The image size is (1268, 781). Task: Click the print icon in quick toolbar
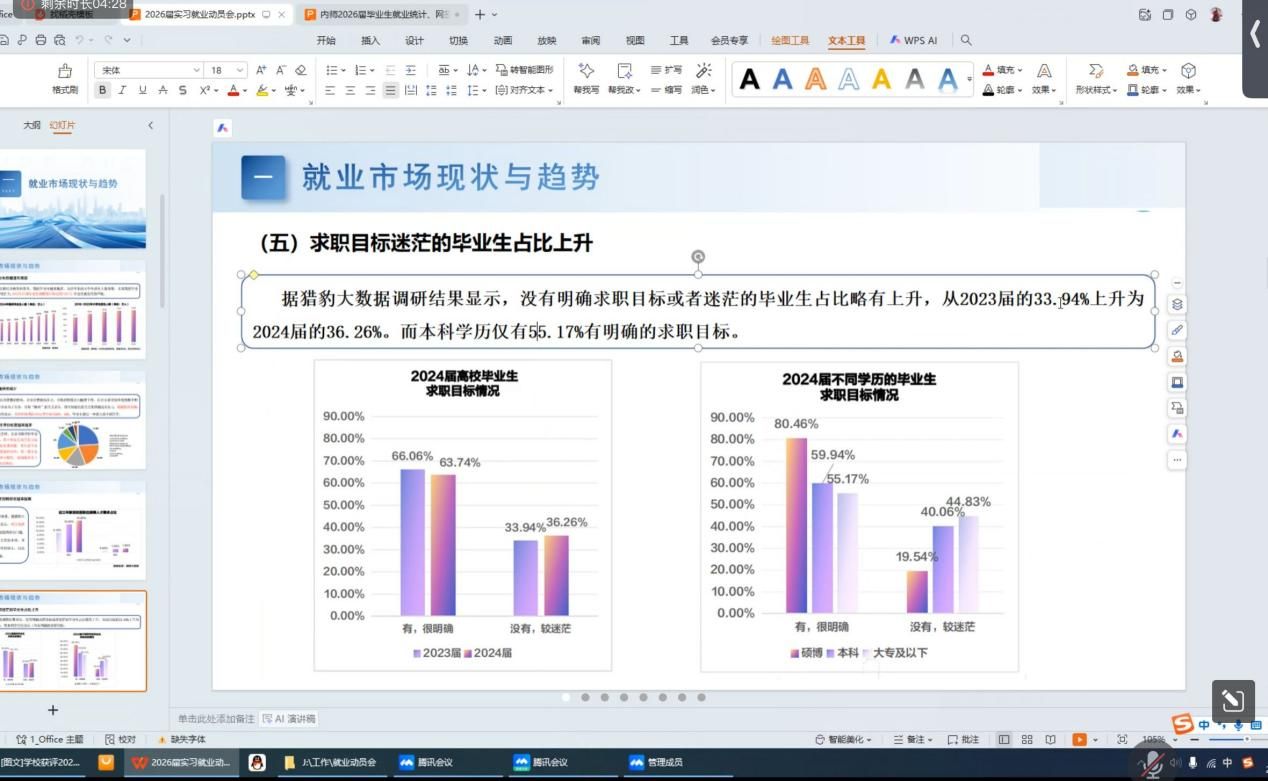click(x=41, y=41)
